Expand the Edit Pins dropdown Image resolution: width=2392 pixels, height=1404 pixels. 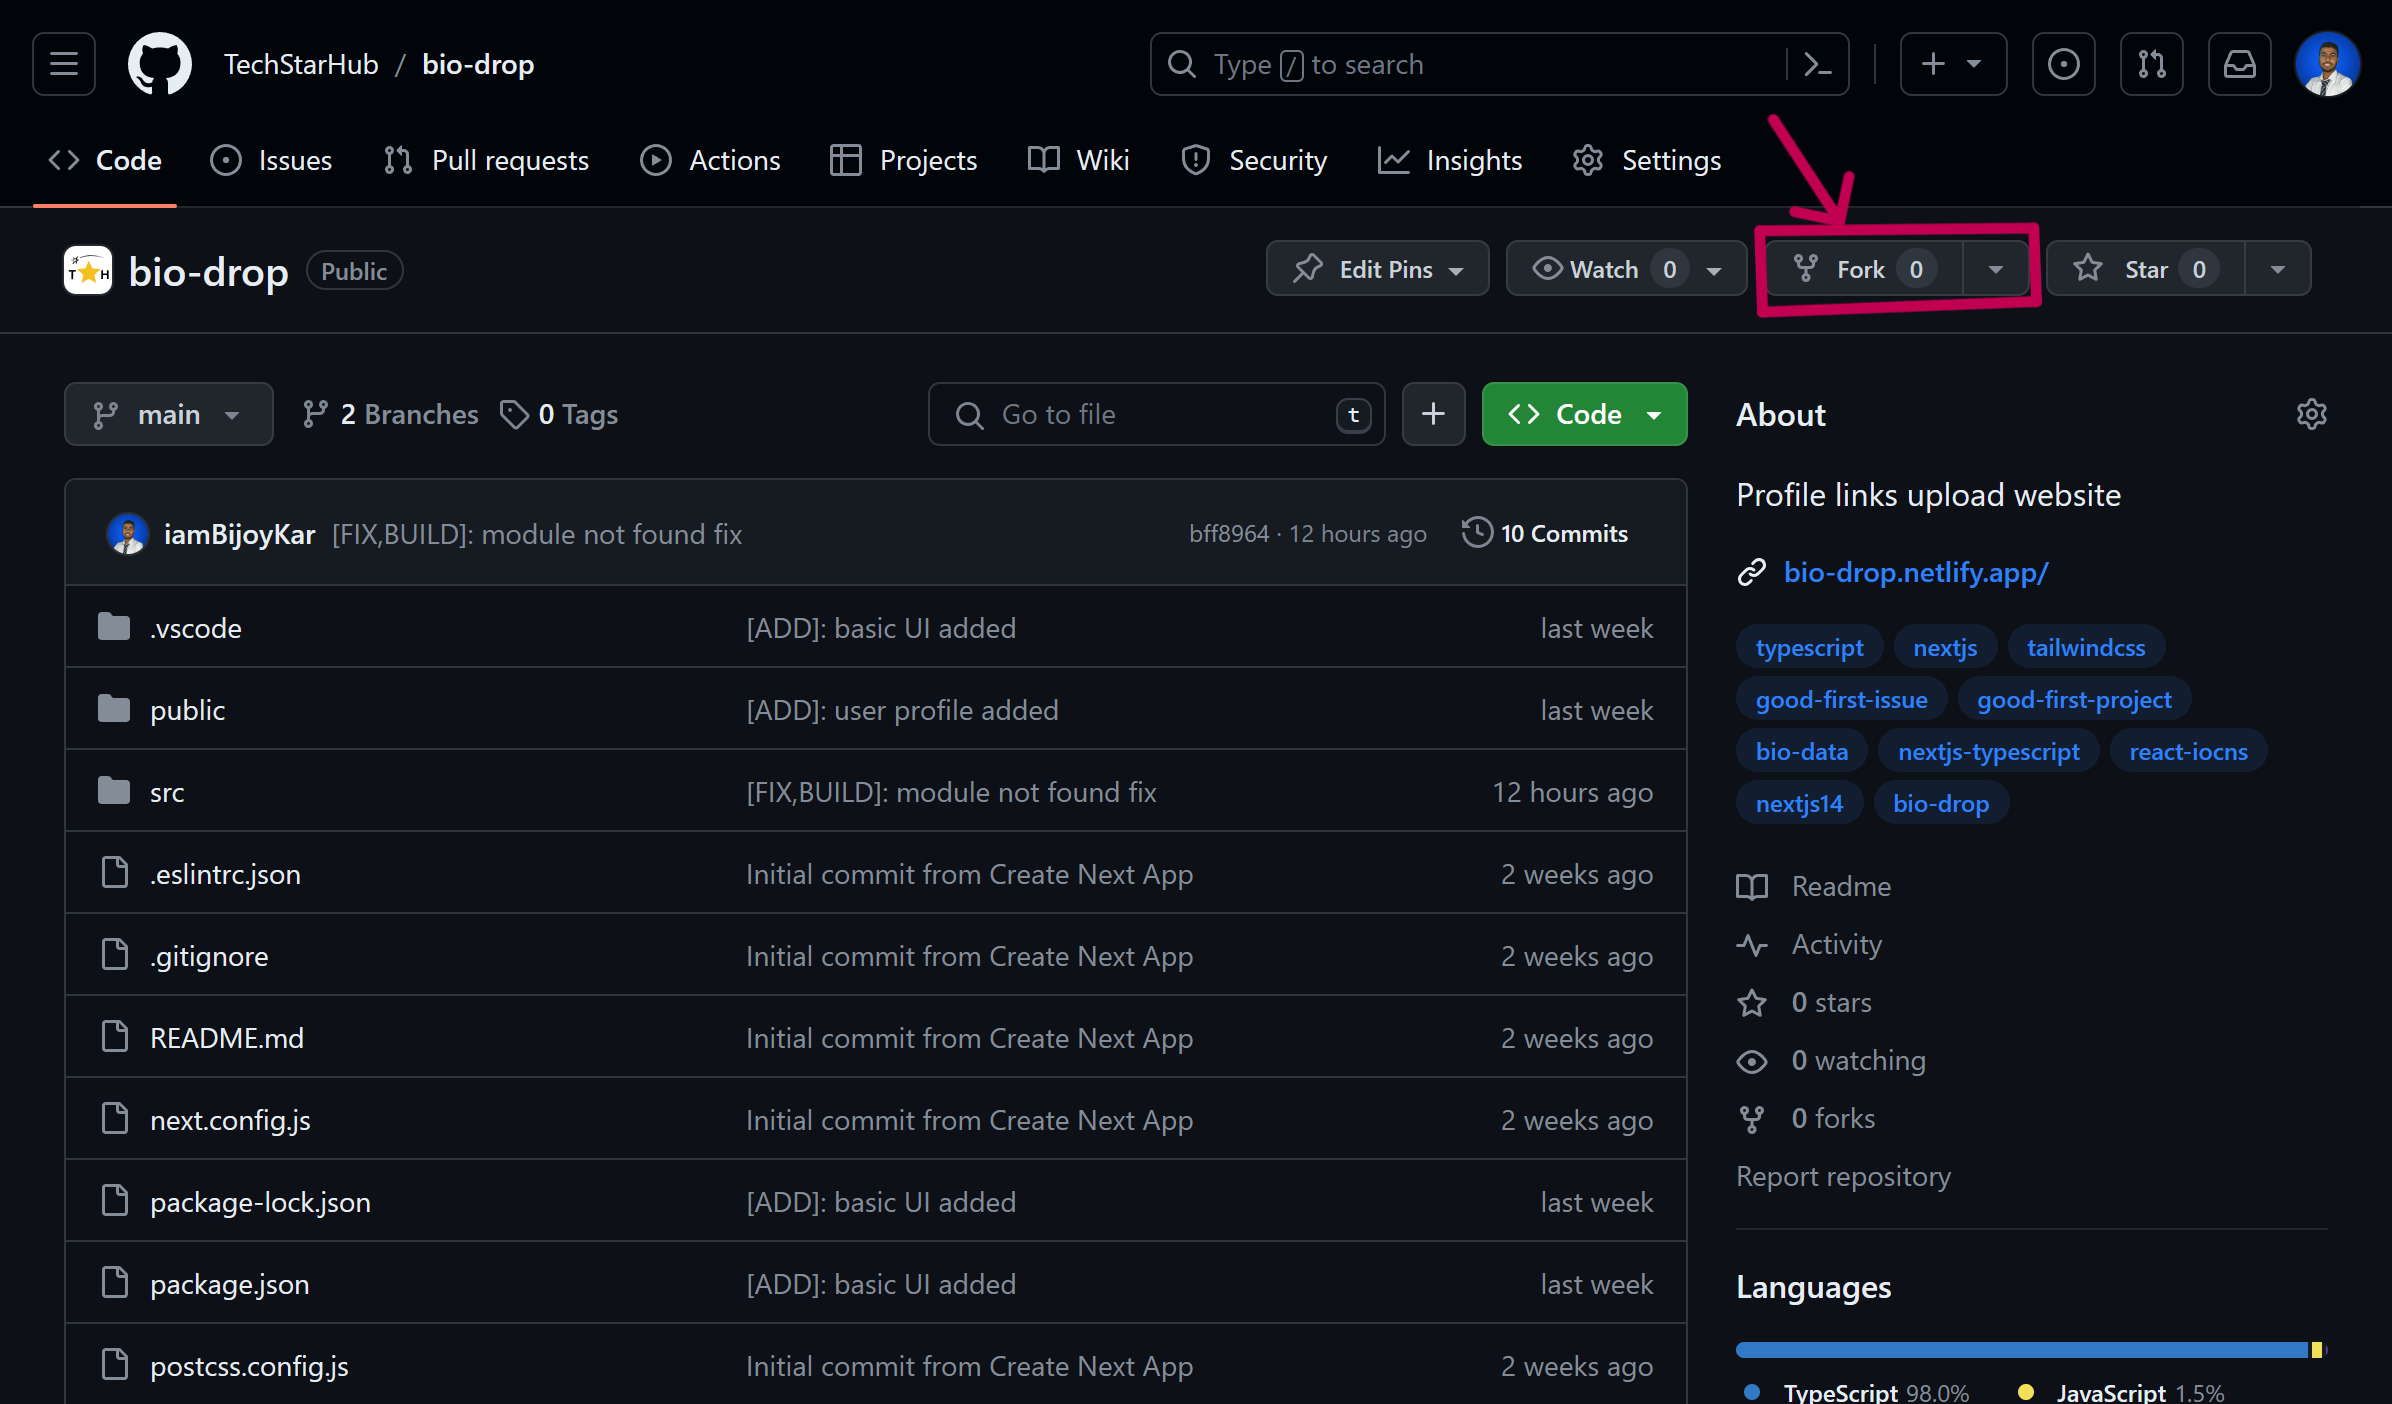pos(1378,269)
